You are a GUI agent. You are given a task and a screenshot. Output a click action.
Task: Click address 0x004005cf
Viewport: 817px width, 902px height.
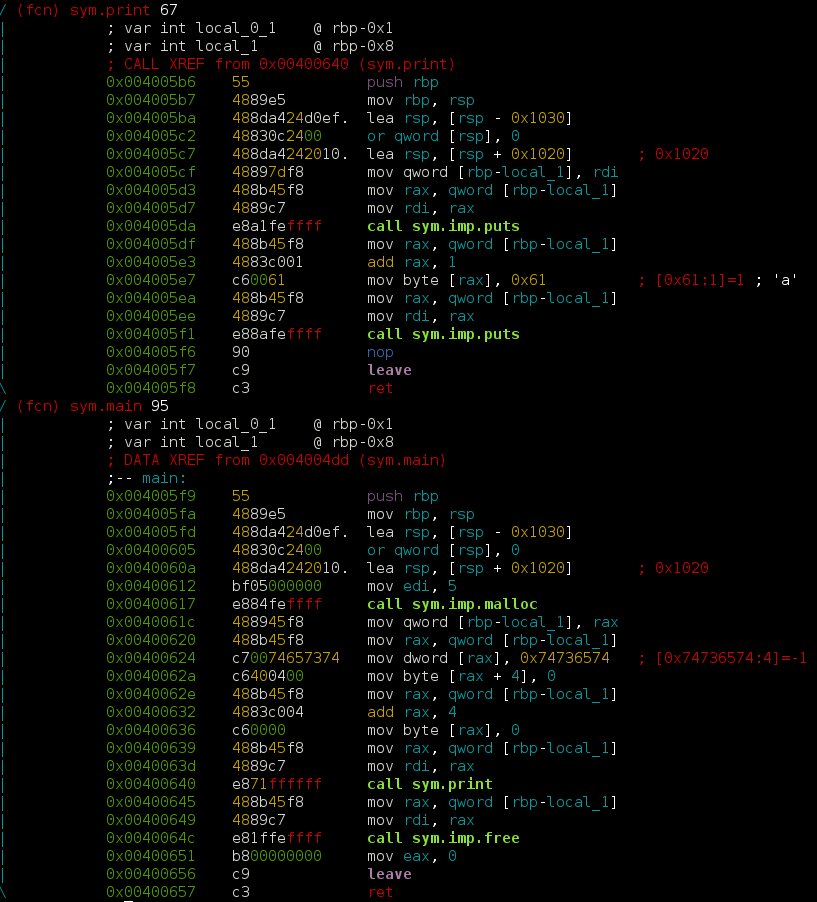tap(151, 172)
